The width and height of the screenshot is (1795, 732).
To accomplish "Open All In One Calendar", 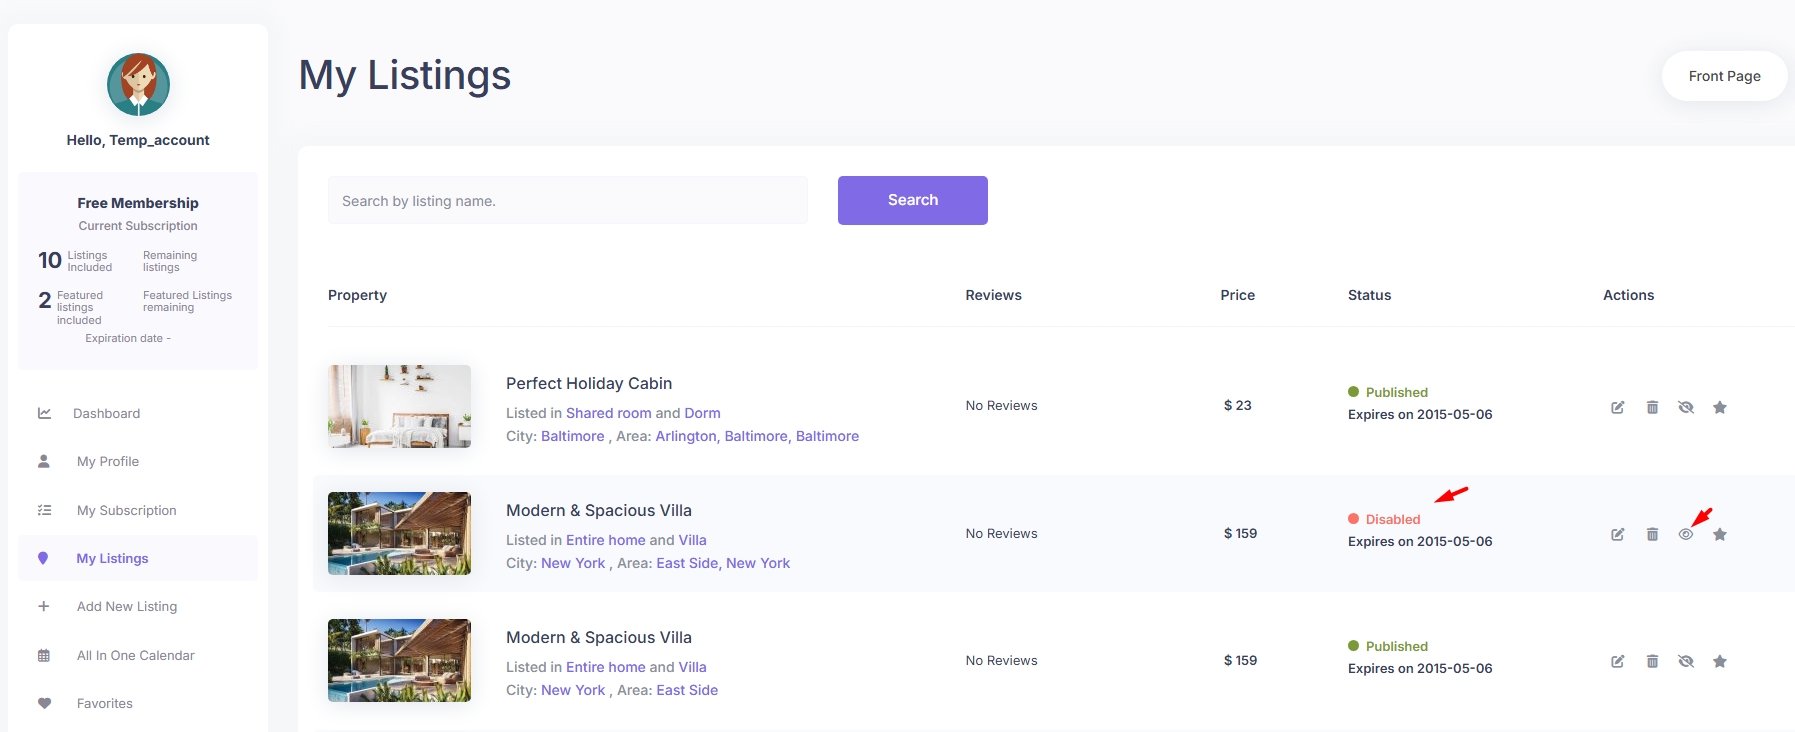I will coord(135,655).
